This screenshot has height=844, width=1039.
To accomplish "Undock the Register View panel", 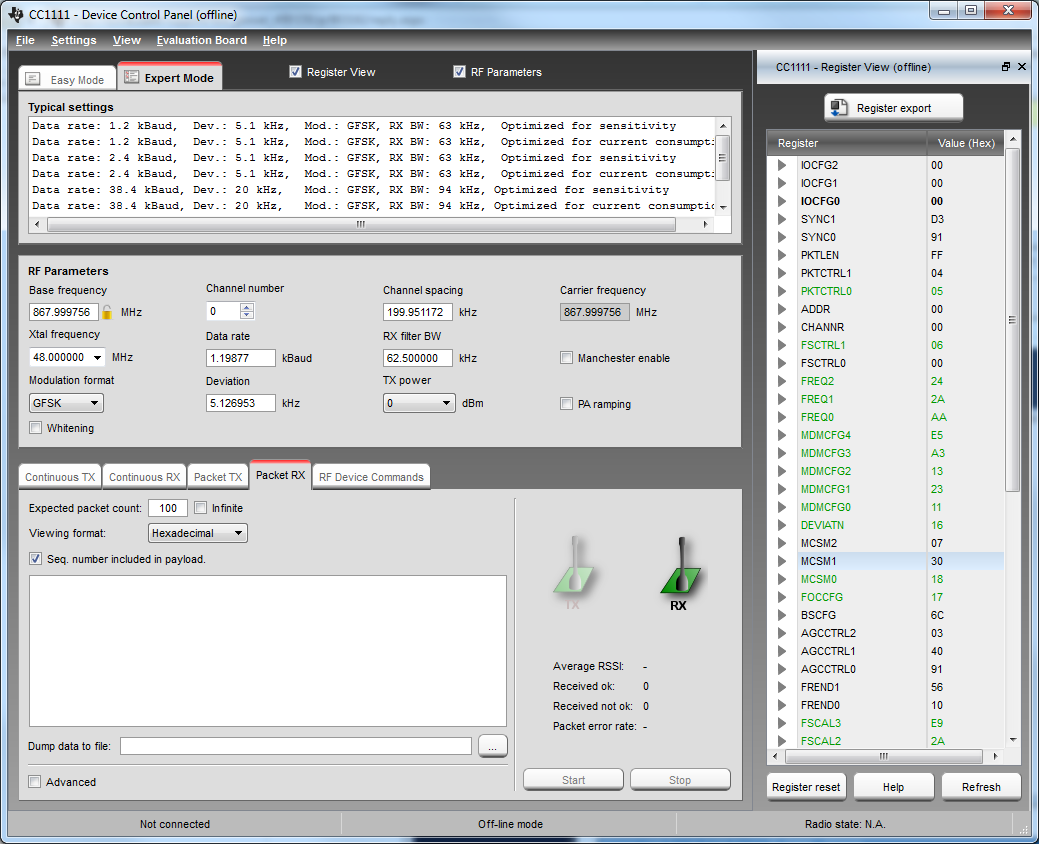I will click(x=1005, y=67).
